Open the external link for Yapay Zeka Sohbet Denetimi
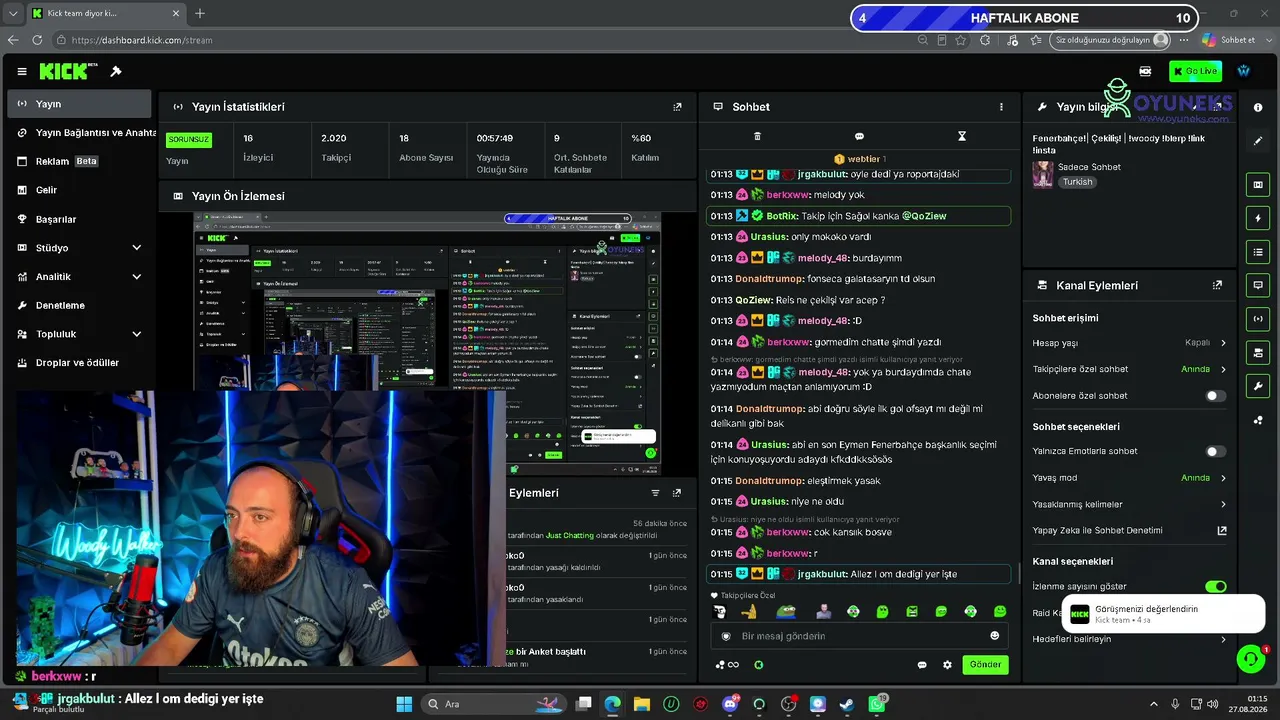1280x720 pixels. click(x=1221, y=531)
